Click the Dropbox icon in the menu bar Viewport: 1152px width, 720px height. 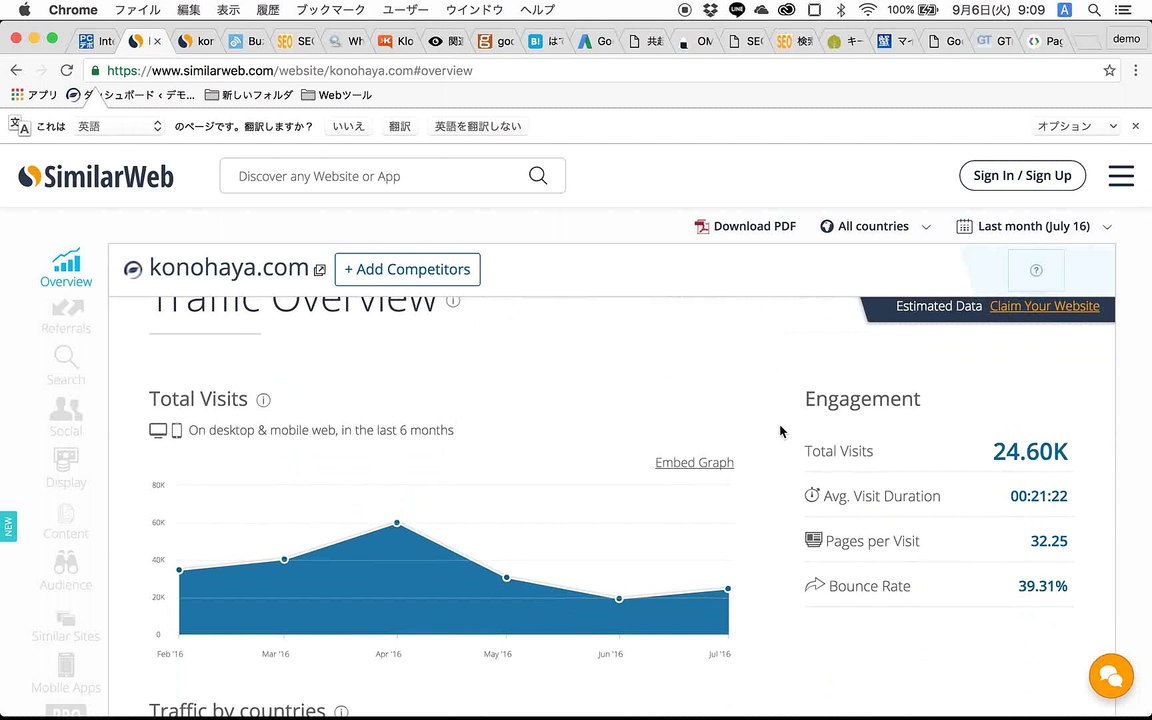click(710, 10)
